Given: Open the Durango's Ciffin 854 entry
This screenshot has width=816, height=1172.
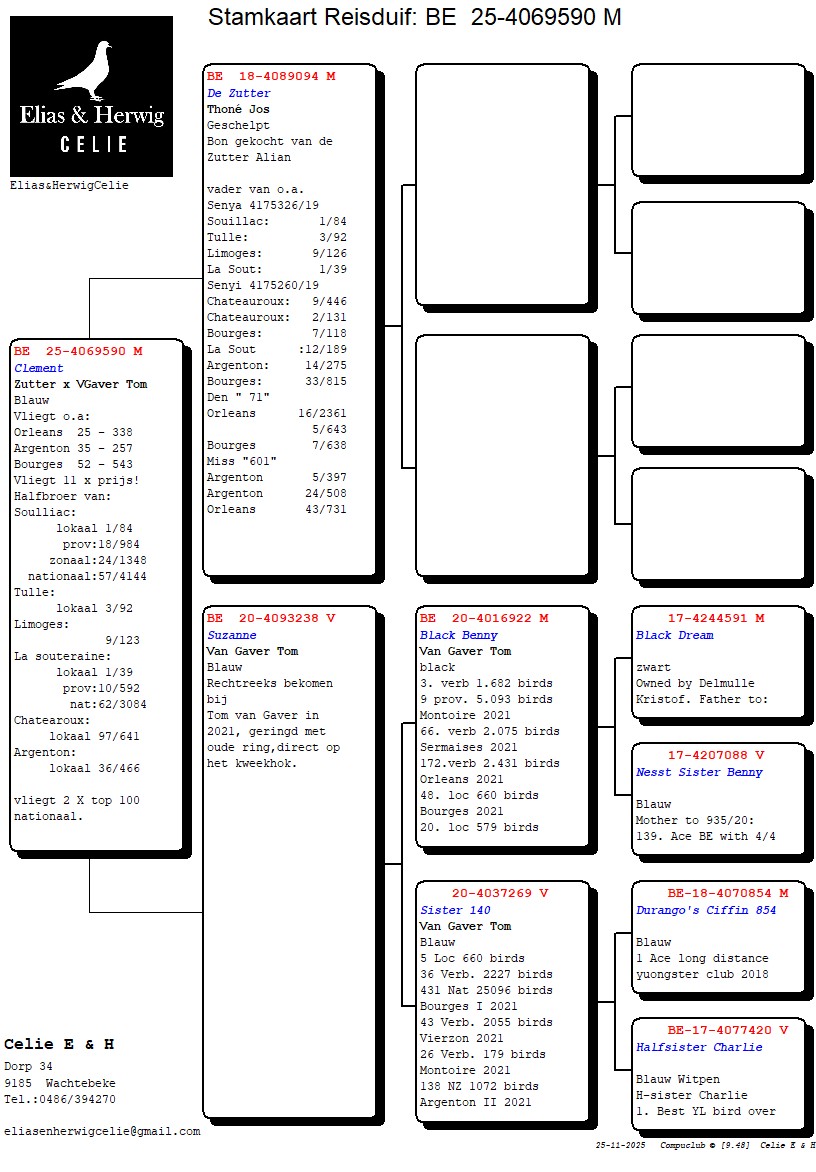Looking at the screenshot, I should pos(706,910).
